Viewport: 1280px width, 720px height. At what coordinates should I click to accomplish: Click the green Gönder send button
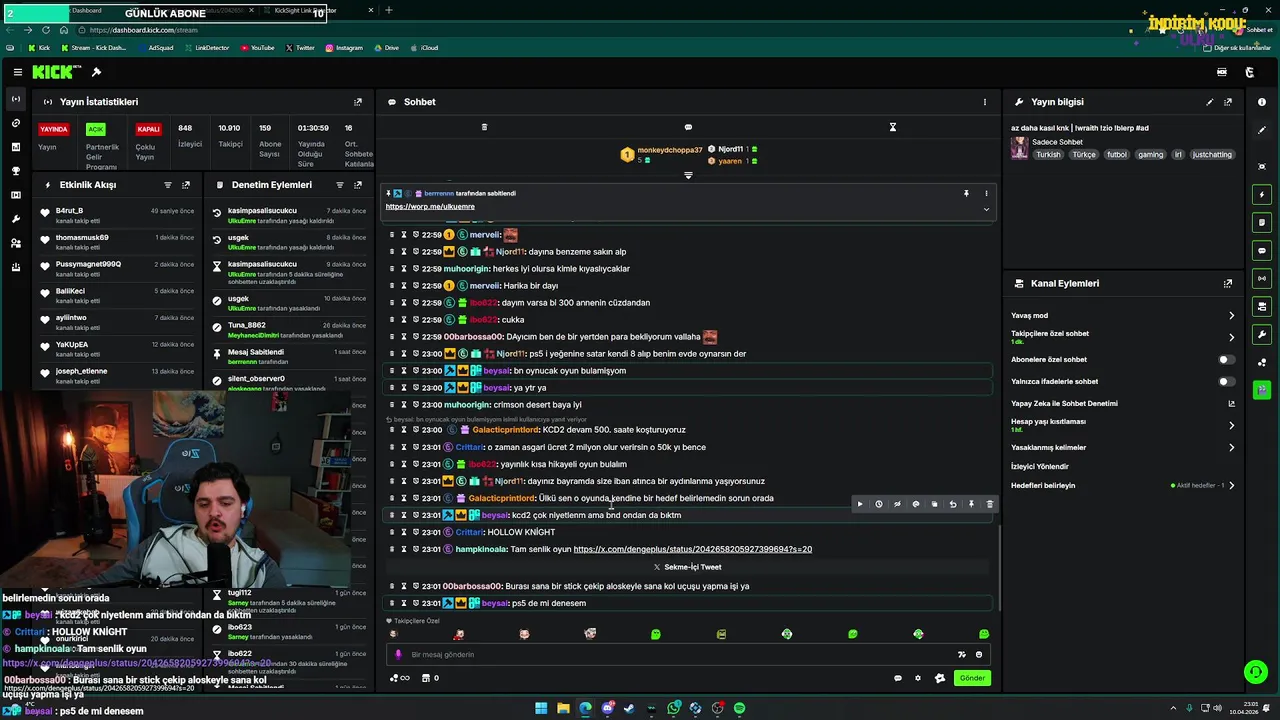[x=972, y=678]
